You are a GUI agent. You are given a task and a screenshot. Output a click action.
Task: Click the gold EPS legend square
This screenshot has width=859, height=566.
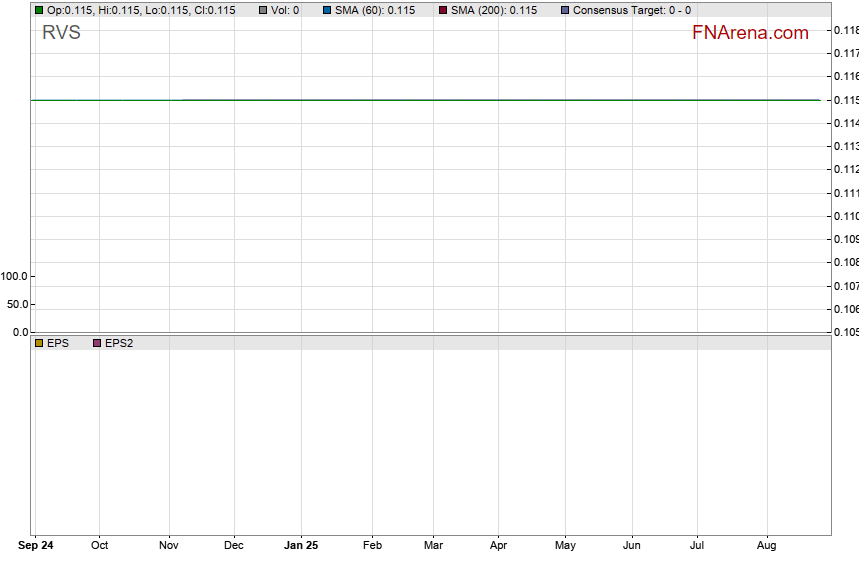39,343
